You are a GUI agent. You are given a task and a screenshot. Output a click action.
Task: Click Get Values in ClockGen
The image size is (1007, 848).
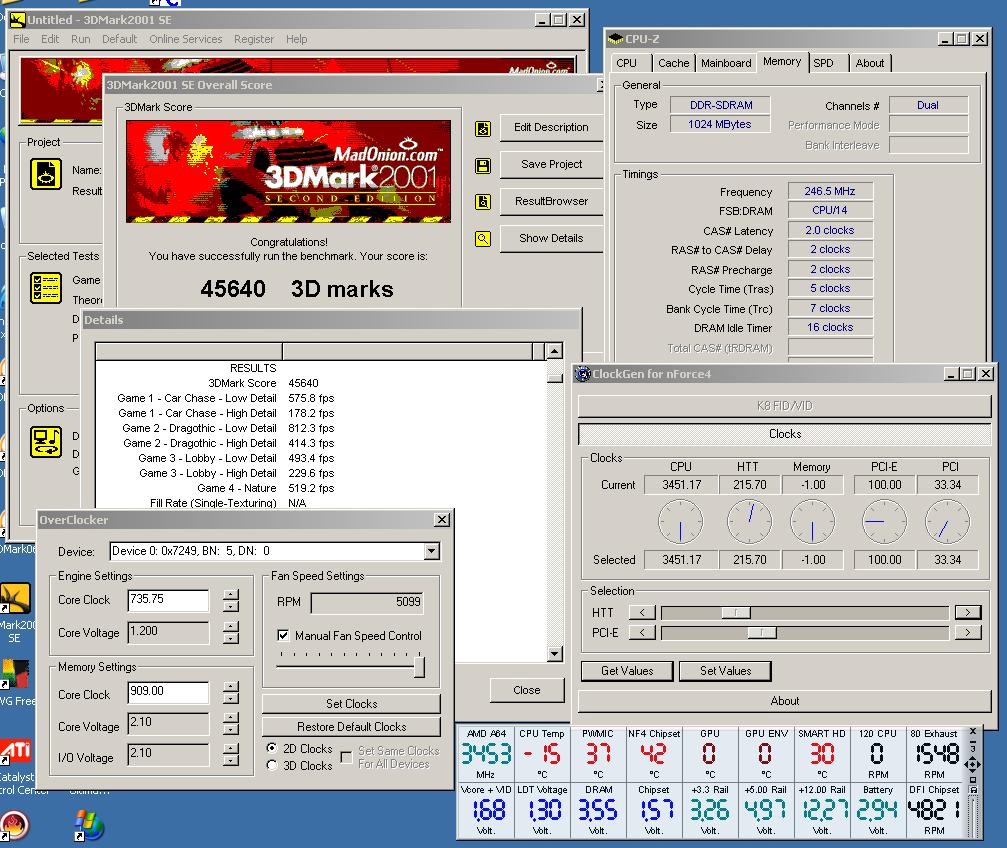627,671
